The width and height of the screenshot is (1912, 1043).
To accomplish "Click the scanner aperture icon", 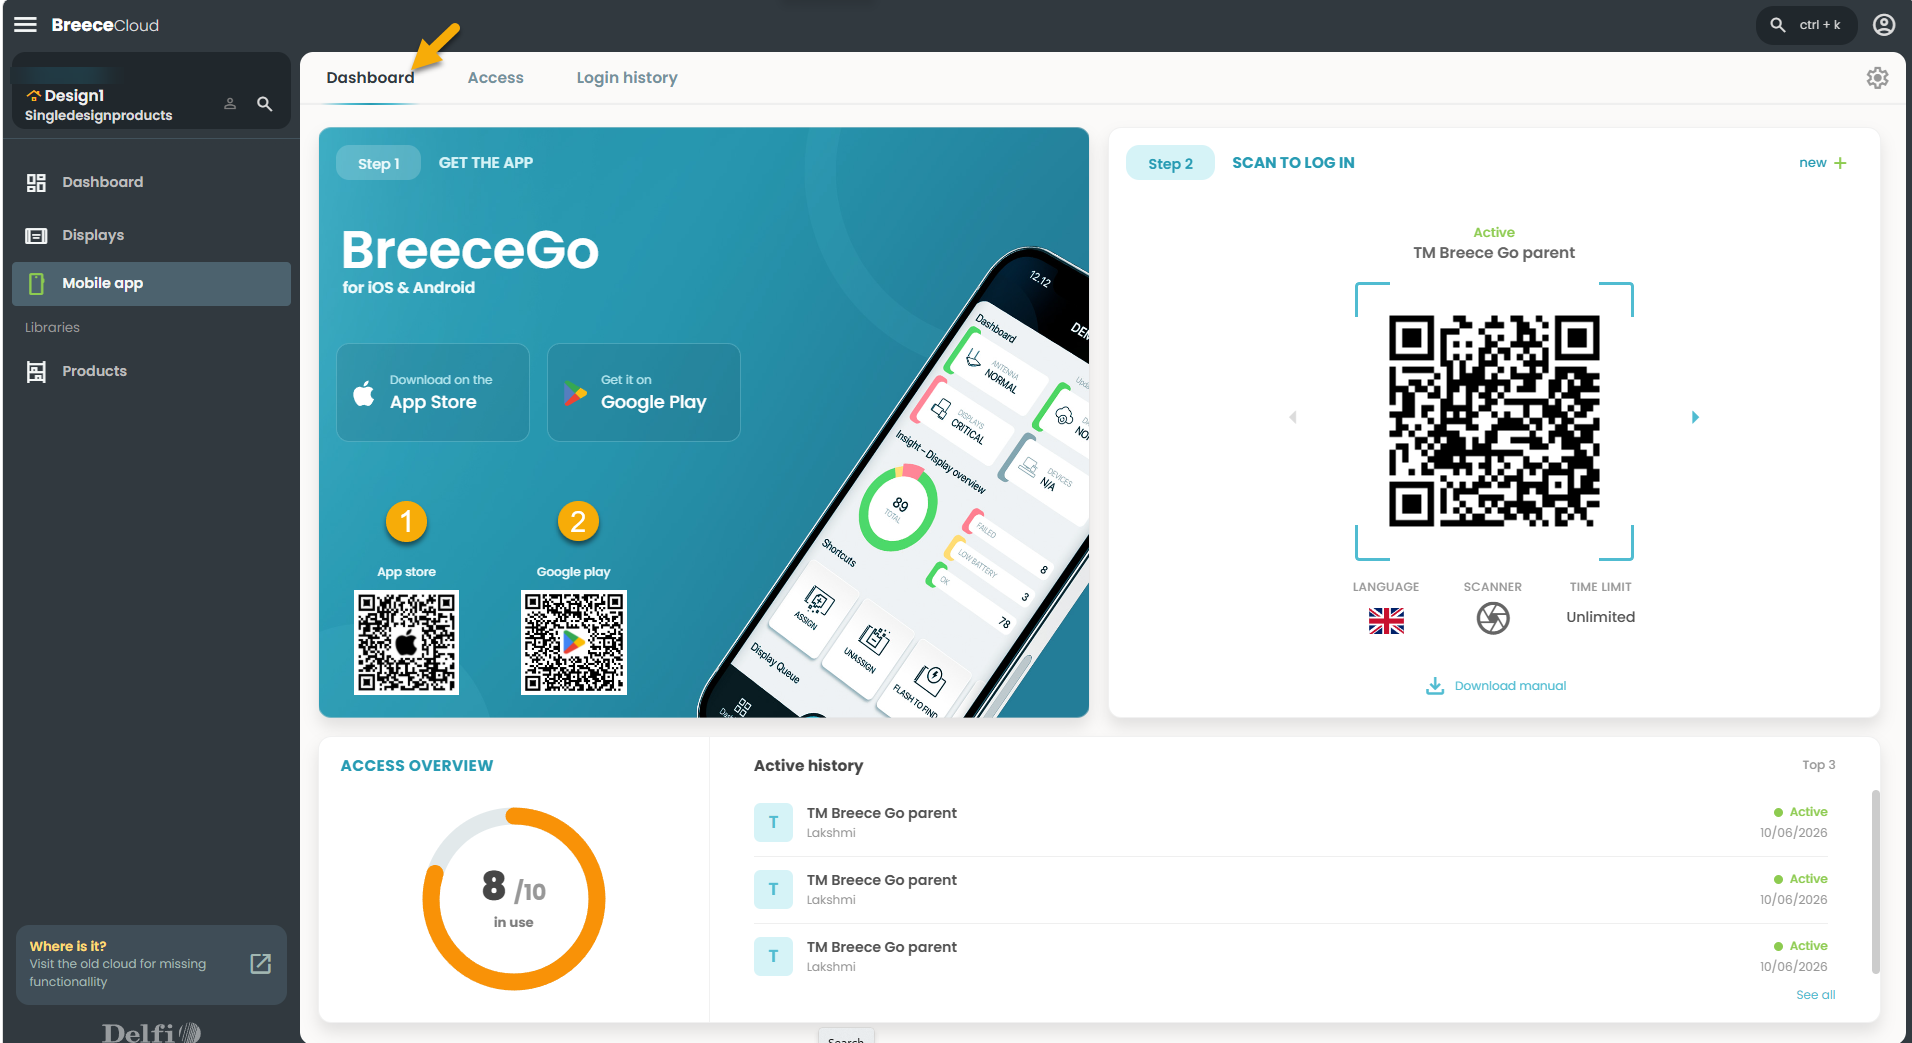I will [1493, 618].
